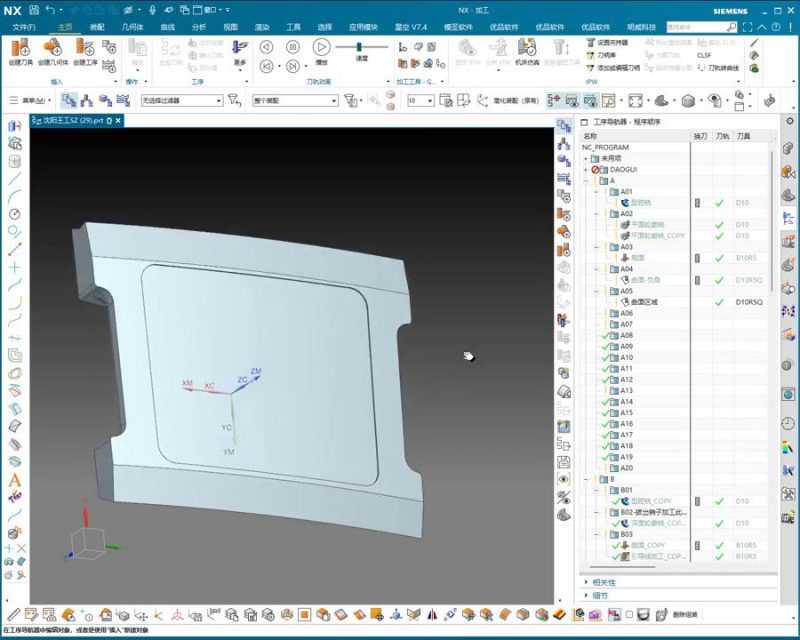Open the 无选择过滤器 dropdown
This screenshot has width=800, height=640.
click(x=218, y=100)
